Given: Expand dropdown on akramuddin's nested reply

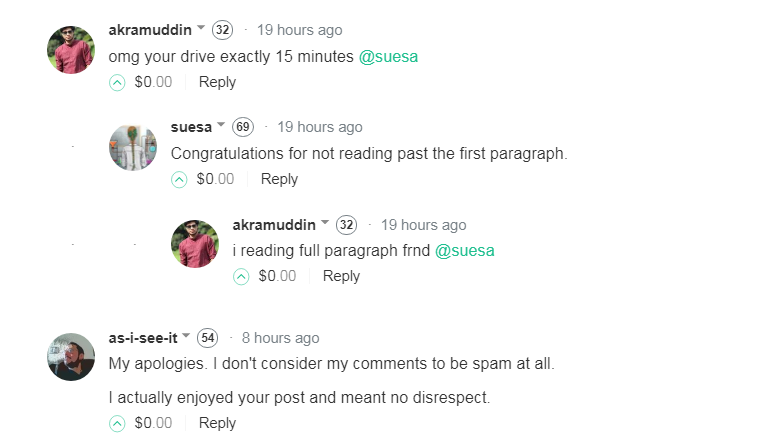Looking at the screenshot, I should pos(325,224).
